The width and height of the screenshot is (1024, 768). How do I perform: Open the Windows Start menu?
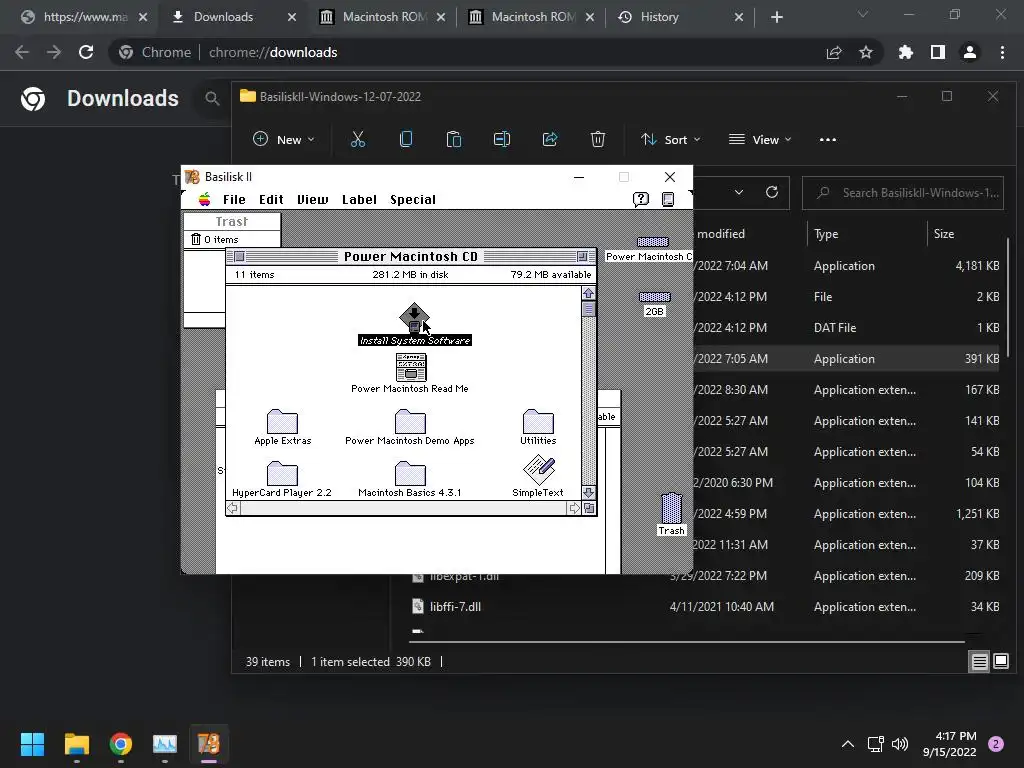point(32,744)
